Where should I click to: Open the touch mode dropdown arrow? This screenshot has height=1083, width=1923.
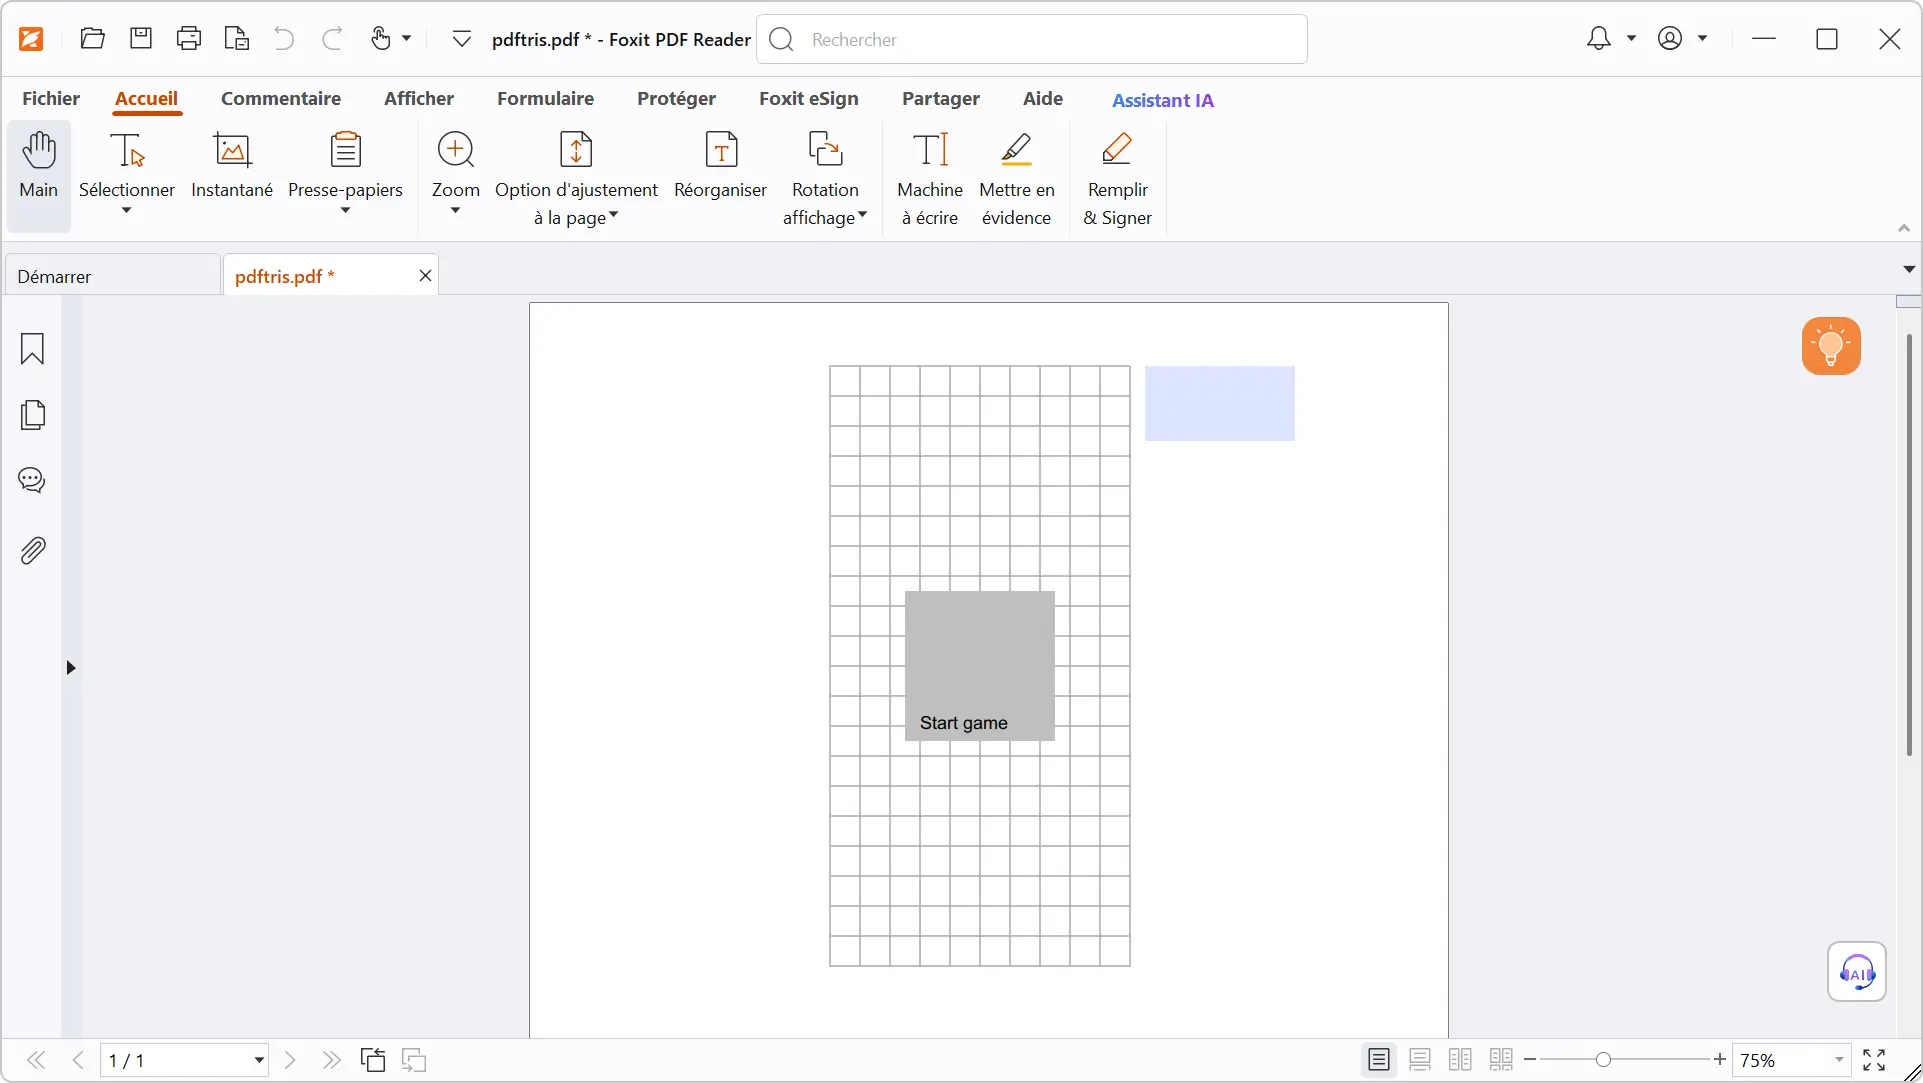point(407,39)
